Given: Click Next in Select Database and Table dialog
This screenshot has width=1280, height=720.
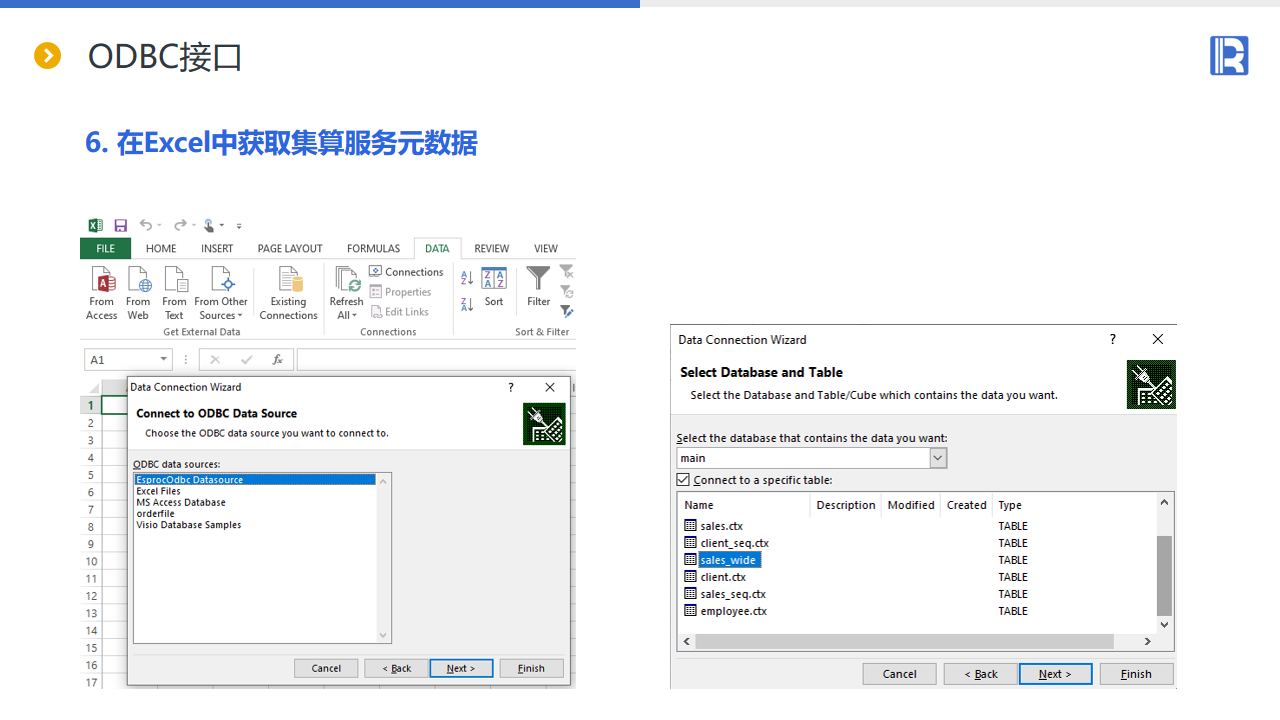Looking at the screenshot, I should (1055, 674).
